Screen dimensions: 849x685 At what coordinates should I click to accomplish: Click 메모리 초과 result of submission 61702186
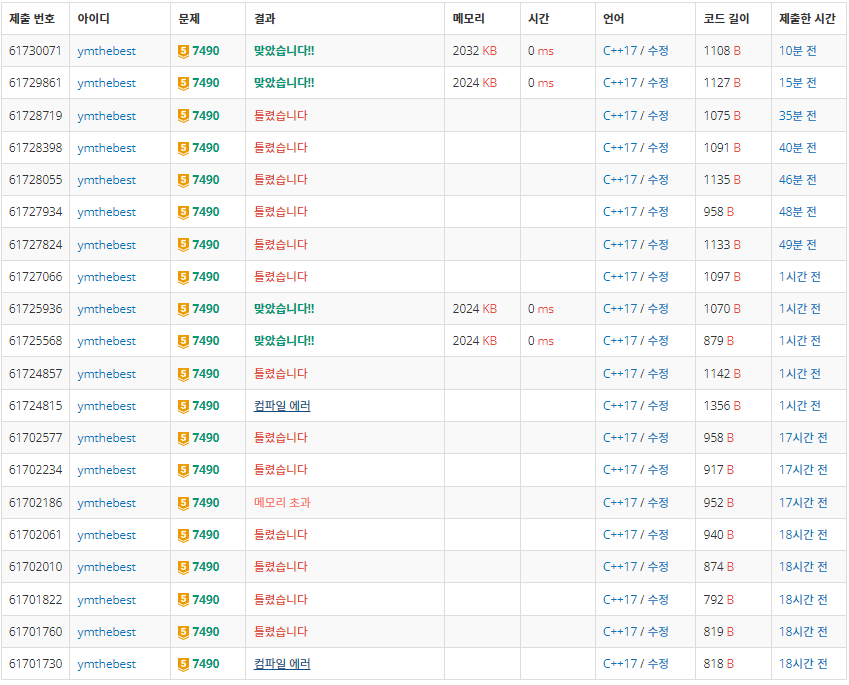click(282, 503)
